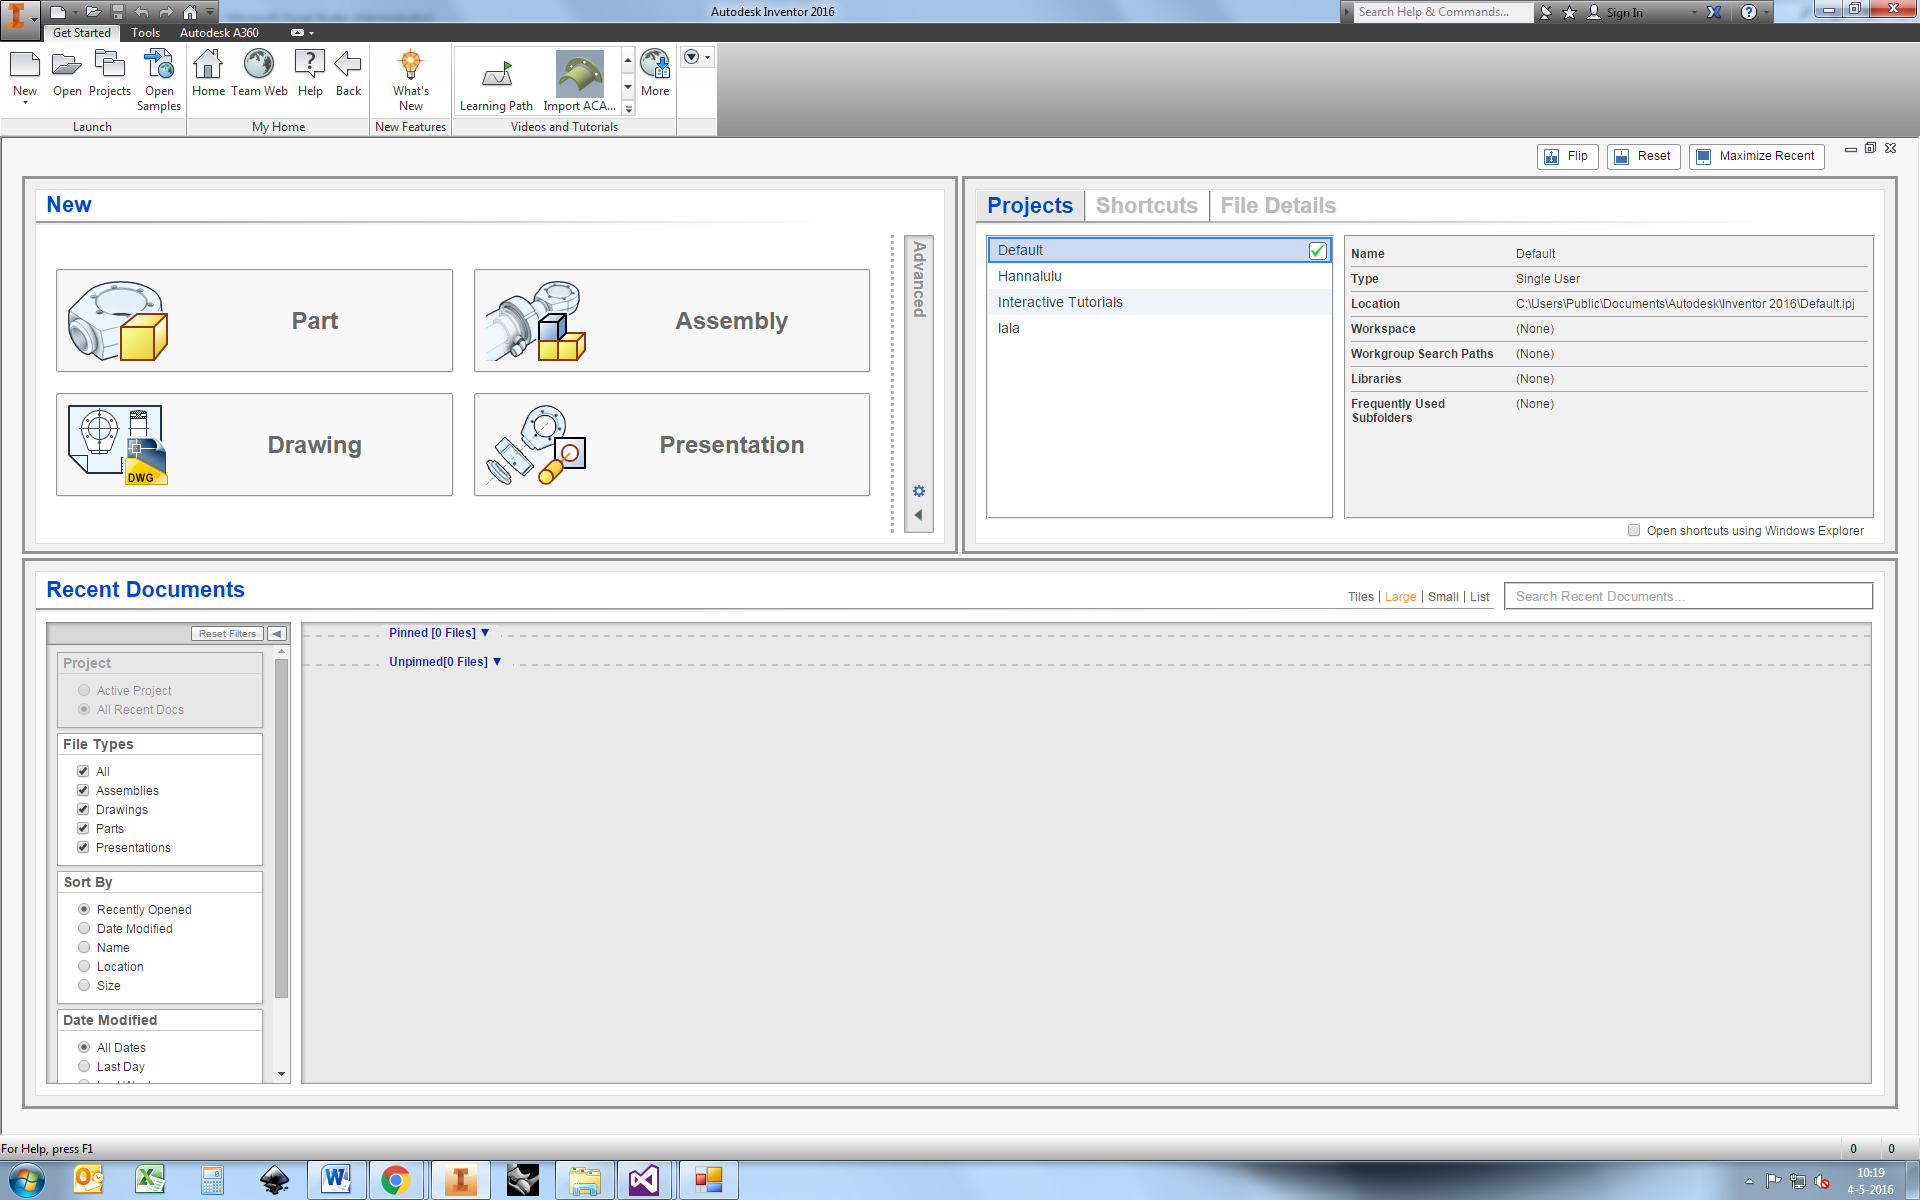Click the Search Recent Documents field

pos(1688,597)
